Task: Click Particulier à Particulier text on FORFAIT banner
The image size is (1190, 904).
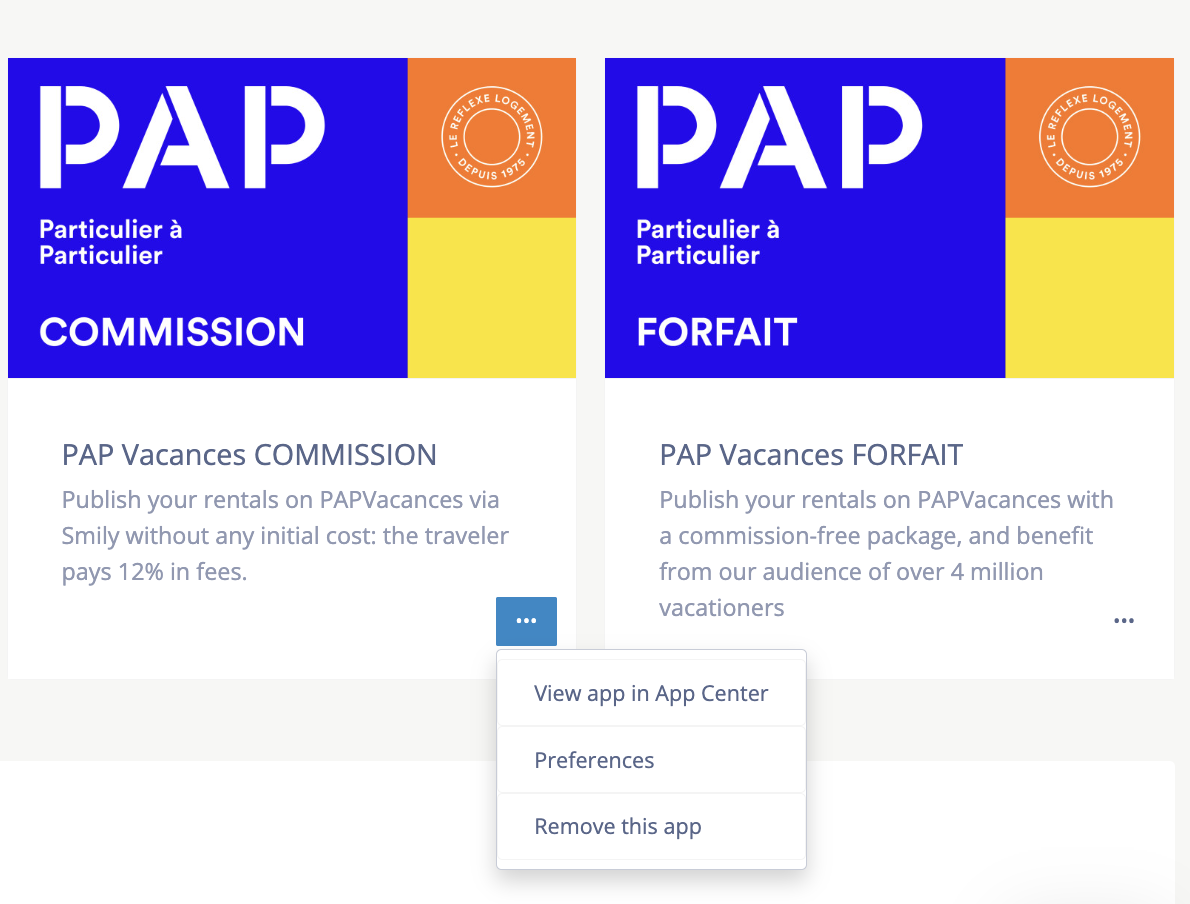Action: click(708, 242)
